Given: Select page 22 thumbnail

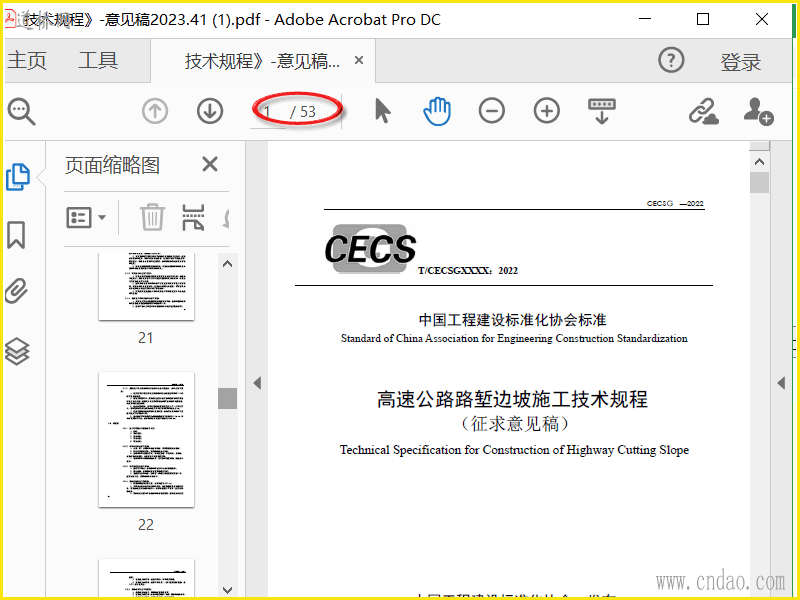Looking at the screenshot, I should 146,439.
